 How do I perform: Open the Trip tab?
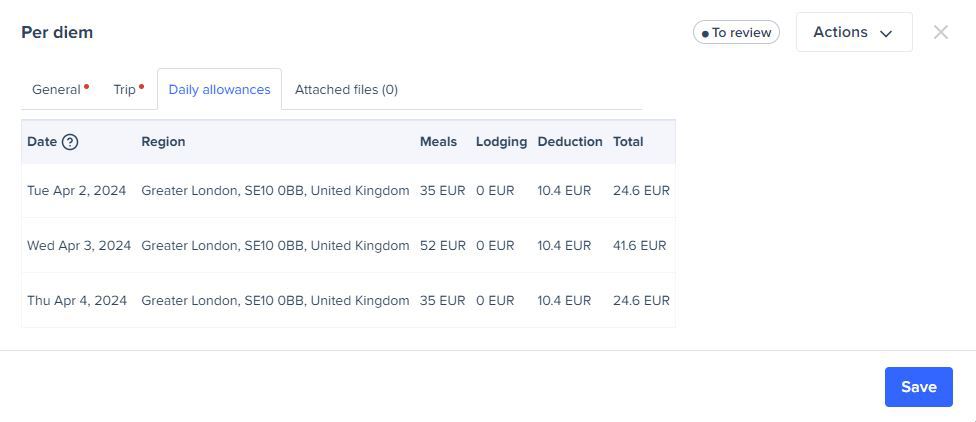coord(125,90)
